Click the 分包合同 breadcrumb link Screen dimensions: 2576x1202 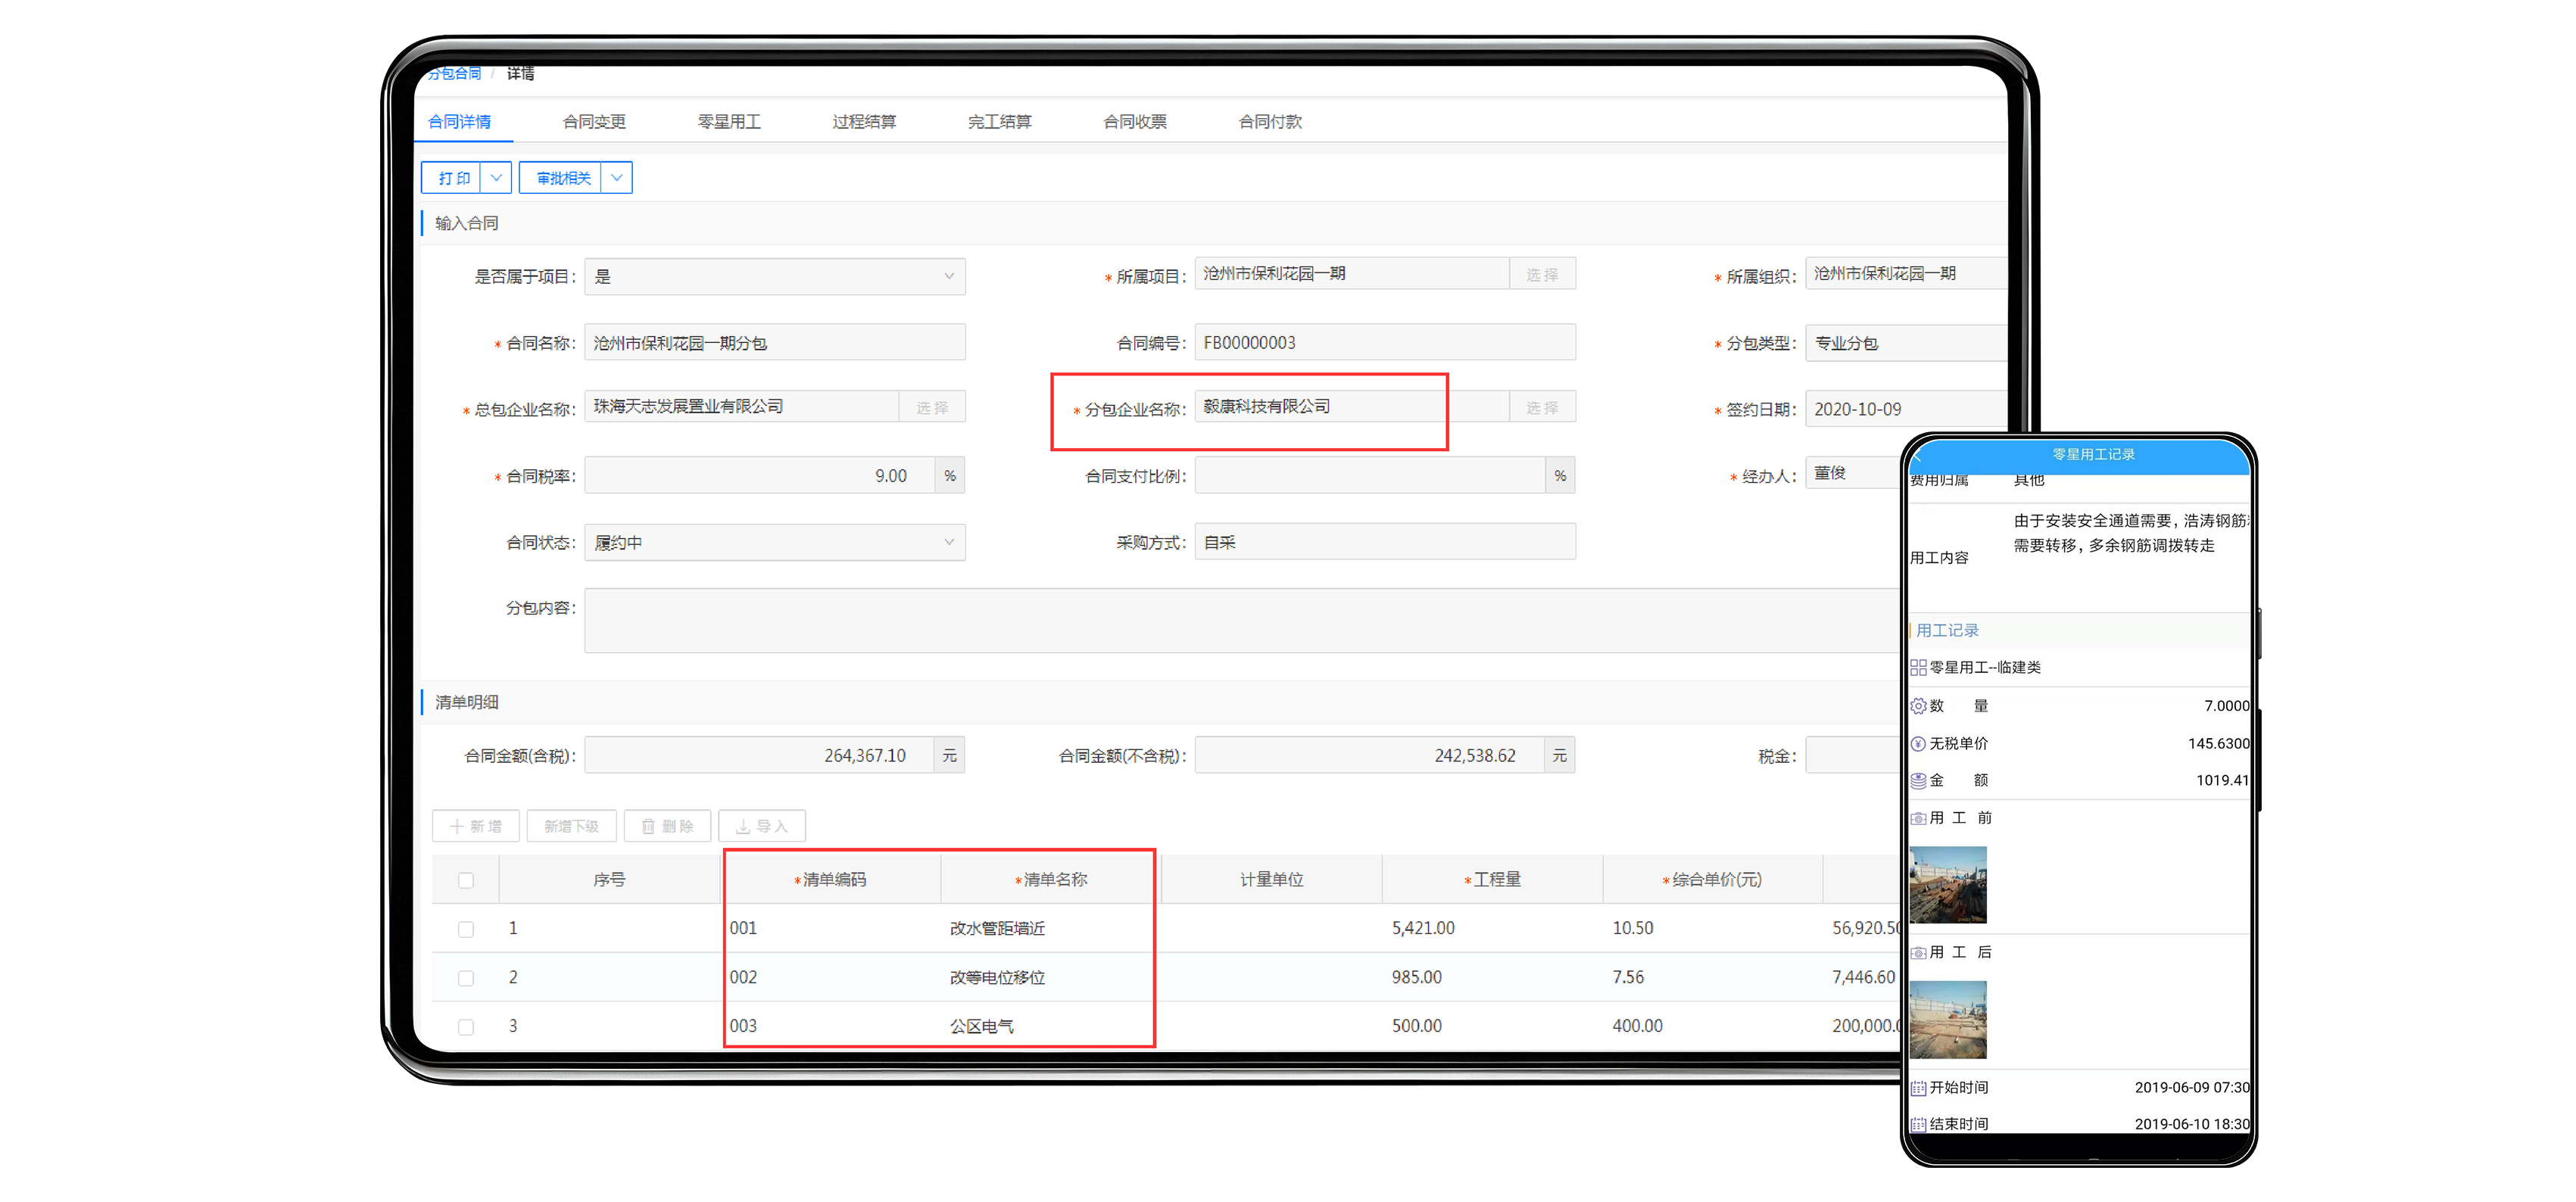(x=454, y=73)
